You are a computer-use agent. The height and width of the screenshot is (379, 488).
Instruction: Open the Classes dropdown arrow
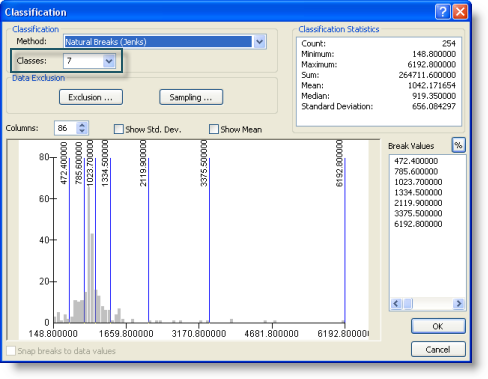[109, 61]
